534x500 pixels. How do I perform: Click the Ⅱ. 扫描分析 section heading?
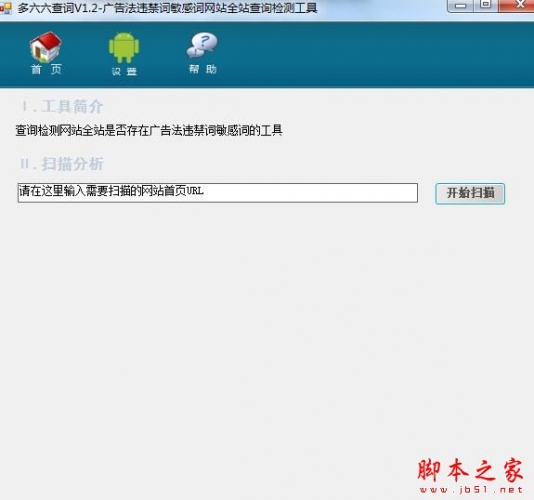[62, 164]
